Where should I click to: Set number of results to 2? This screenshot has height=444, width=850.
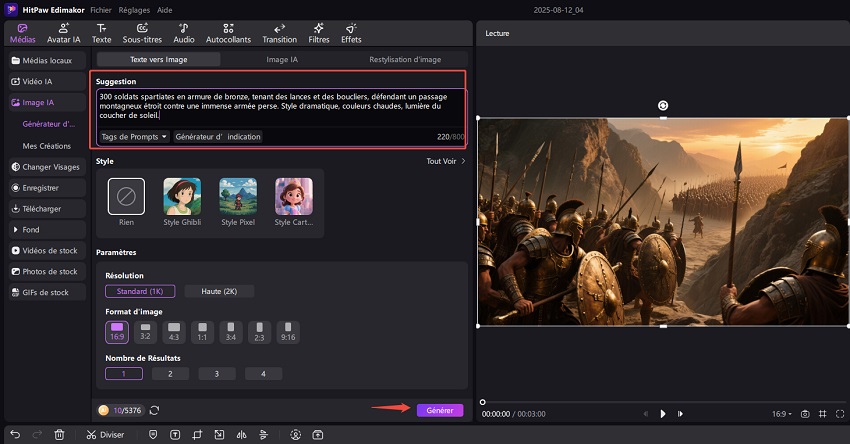pyautogui.click(x=170, y=374)
